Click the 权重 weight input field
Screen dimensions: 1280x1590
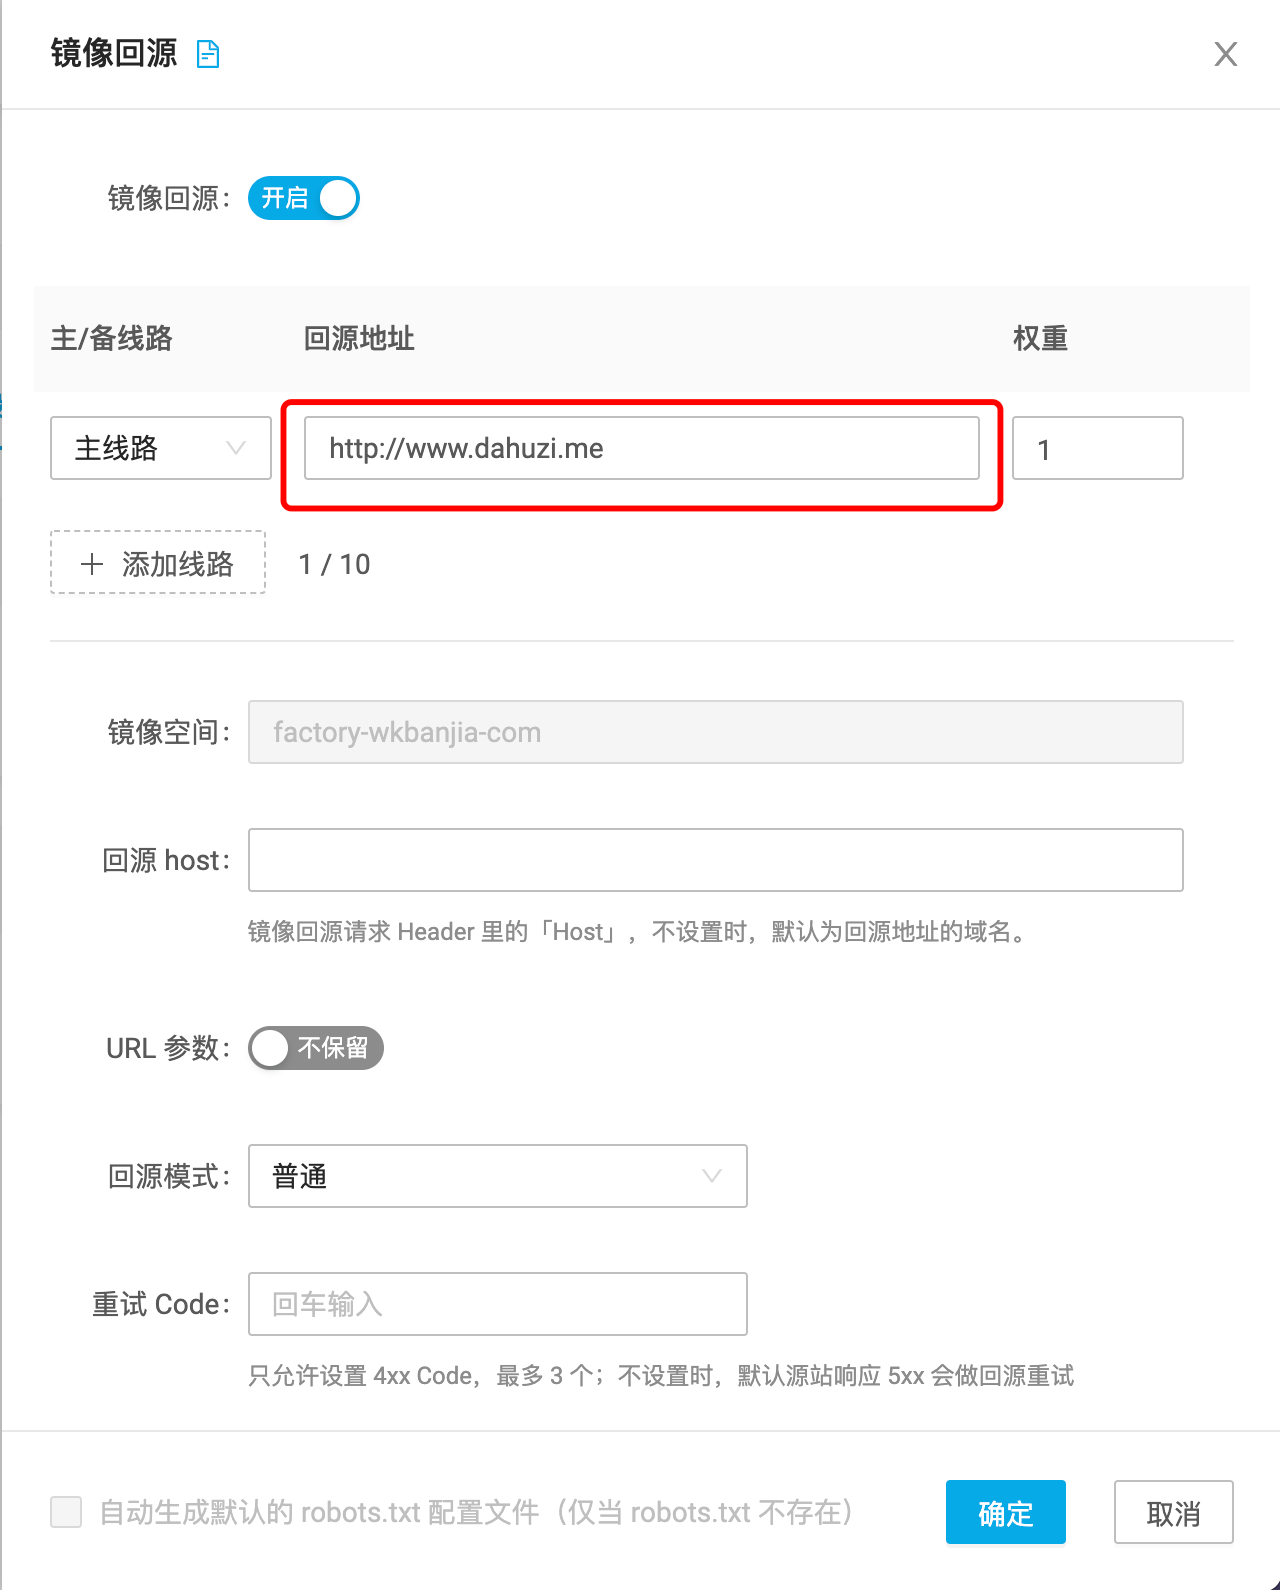pos(1097,449)
